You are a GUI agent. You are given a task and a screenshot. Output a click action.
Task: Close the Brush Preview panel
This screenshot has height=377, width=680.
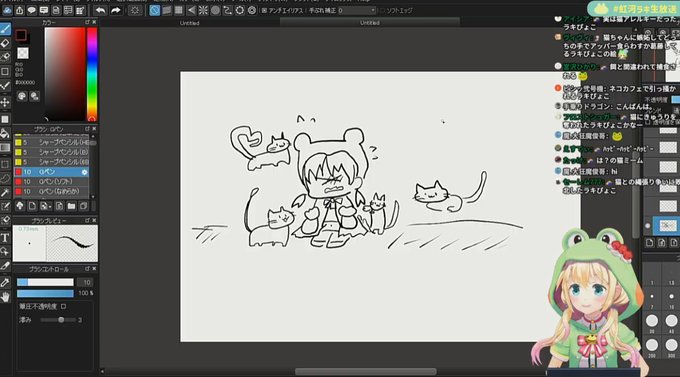(x=94, y=220)
